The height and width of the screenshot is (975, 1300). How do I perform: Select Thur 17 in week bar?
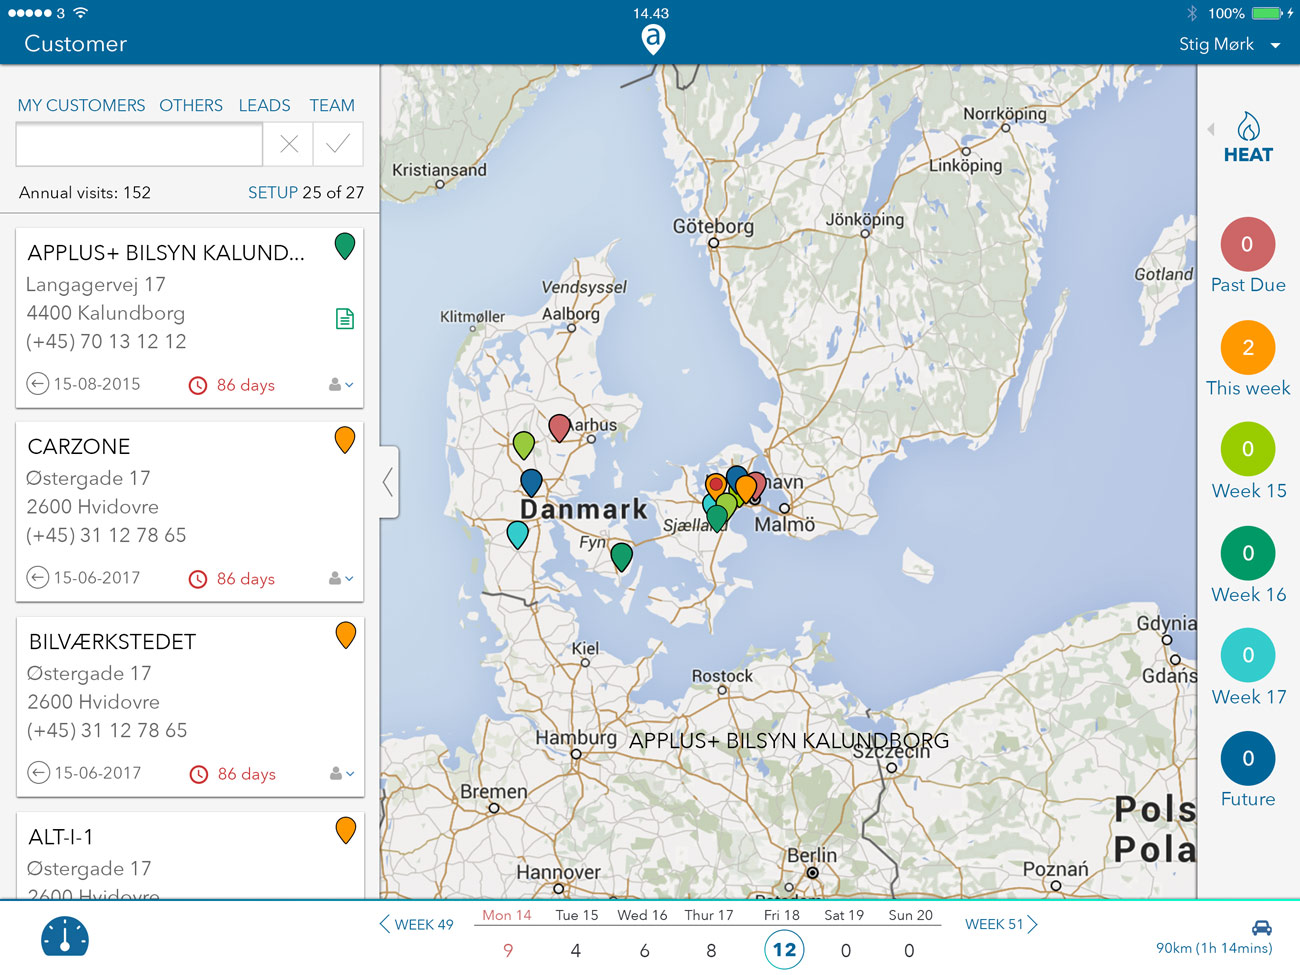click(x=710, y=934)
